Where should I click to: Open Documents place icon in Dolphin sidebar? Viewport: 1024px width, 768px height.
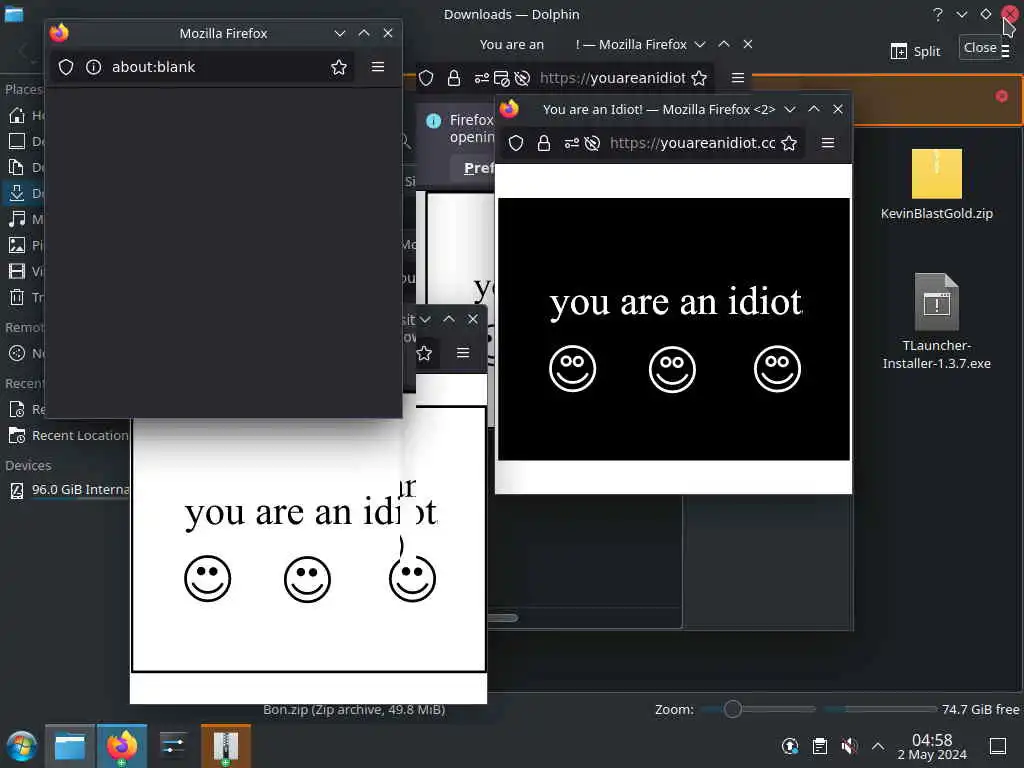pyautogui.click(x=17, y=167)
